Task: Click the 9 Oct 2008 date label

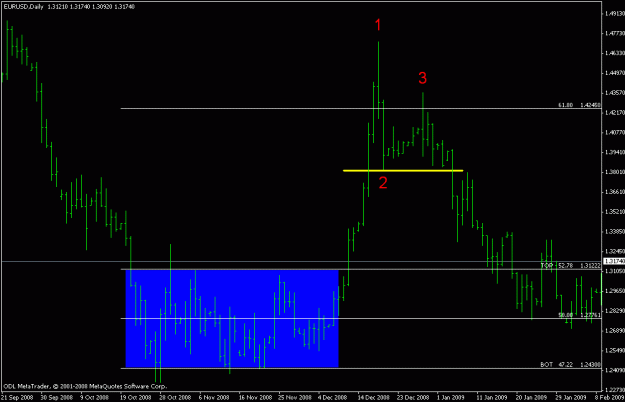Action: coord(94,397)
